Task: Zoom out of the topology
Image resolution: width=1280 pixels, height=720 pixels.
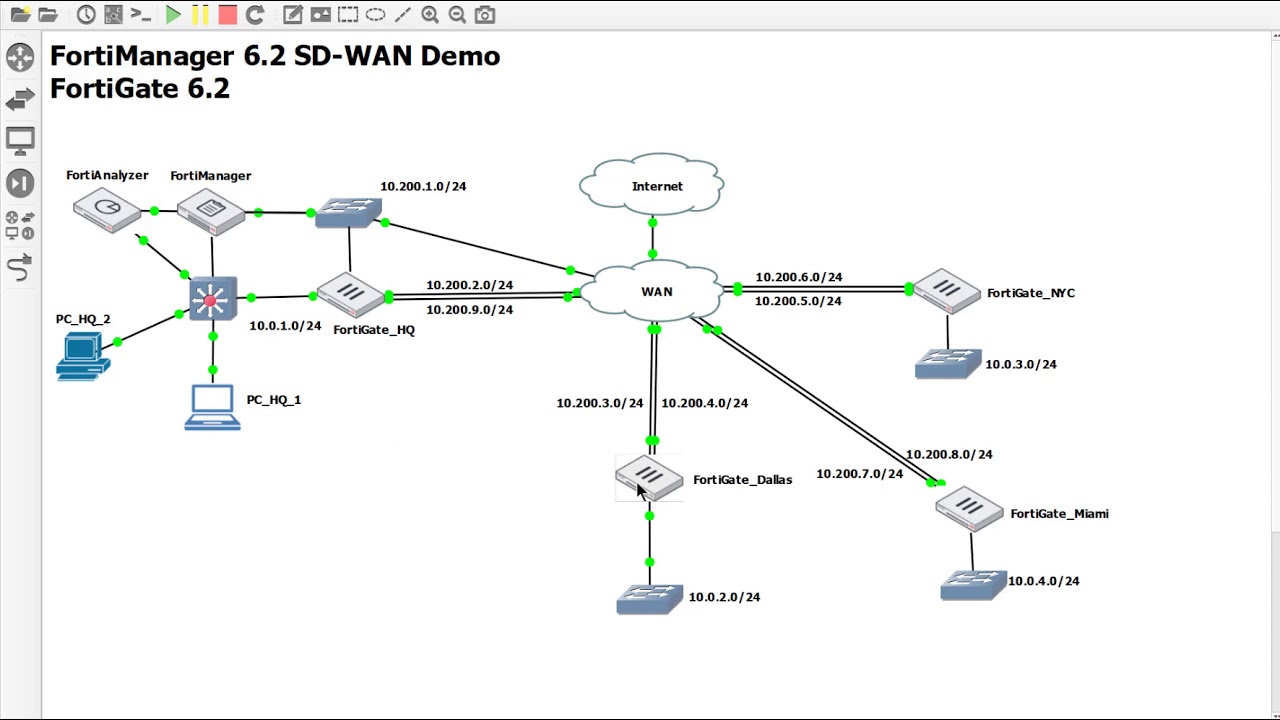Action: (x=457, y=15)
